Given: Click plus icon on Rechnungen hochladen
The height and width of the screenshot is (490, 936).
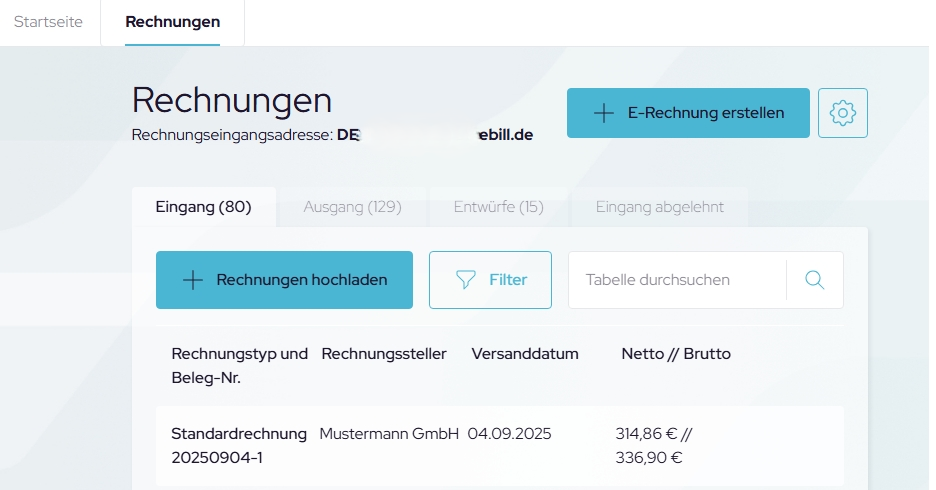Looking at the screenshot, I should [x=193, y=280].
